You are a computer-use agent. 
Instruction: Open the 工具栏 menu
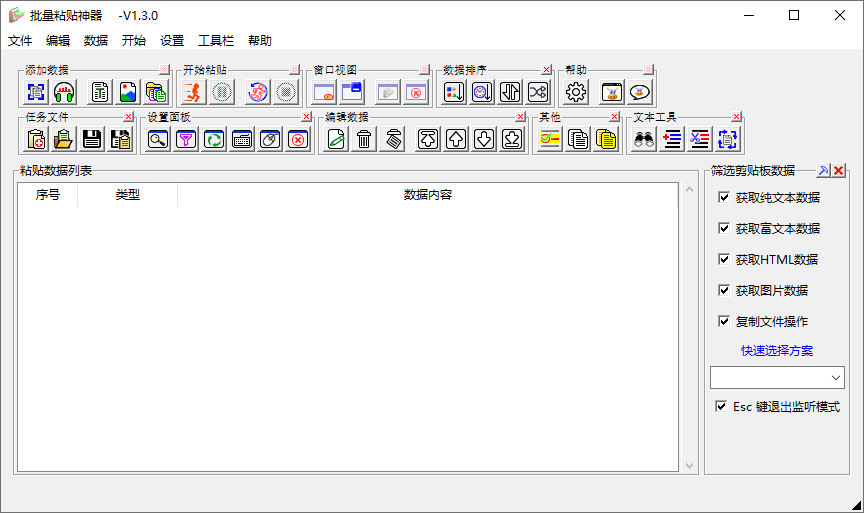tap(216, 41)
